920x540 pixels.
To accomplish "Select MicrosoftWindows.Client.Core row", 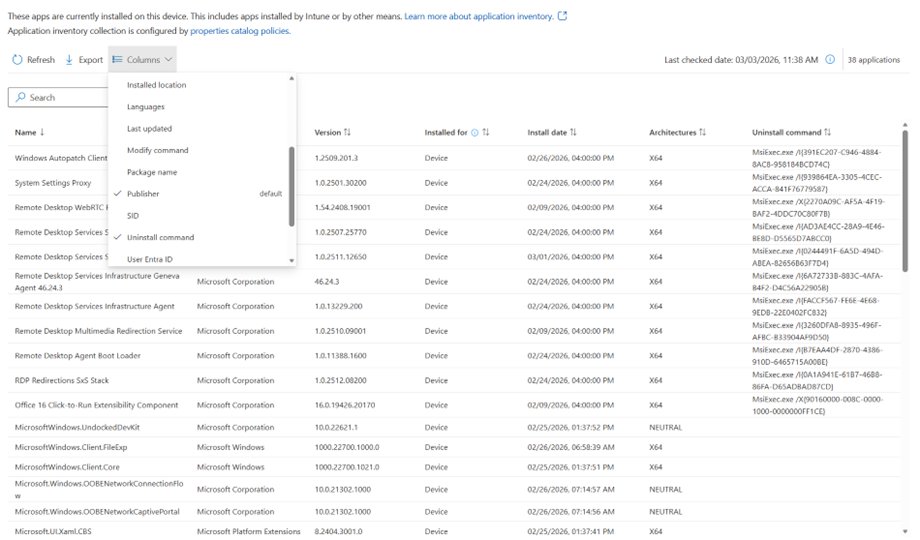I will [x=454, y=467].
